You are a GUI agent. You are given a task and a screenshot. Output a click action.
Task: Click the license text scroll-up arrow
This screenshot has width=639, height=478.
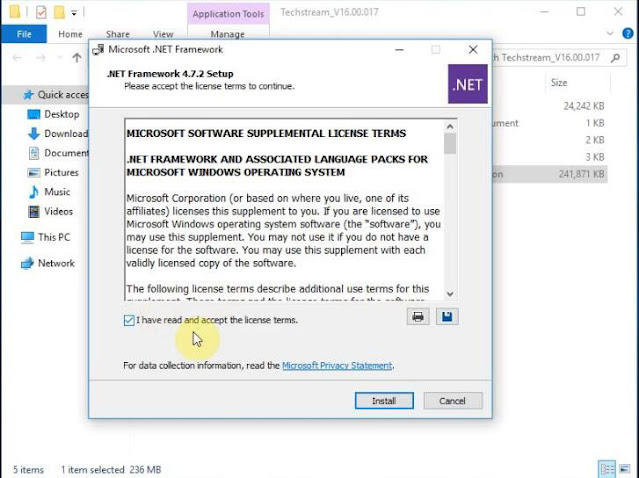pyautogui.click(x=450, y=126)
